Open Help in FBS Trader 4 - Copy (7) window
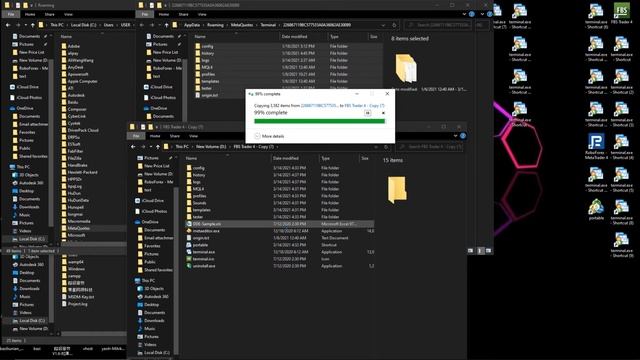The height and width of the screenshot is (360, 640). (463, 136)
